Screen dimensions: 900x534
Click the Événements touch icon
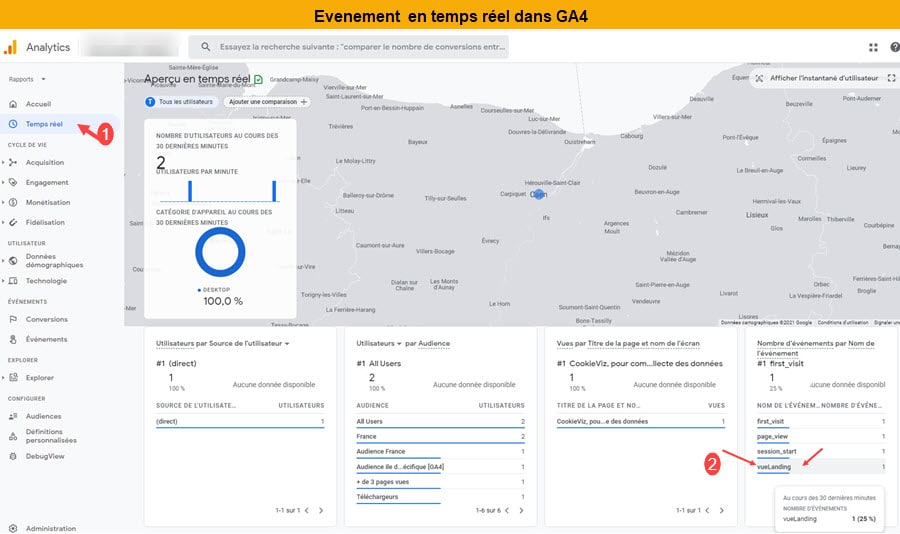(x=13, y=339)
